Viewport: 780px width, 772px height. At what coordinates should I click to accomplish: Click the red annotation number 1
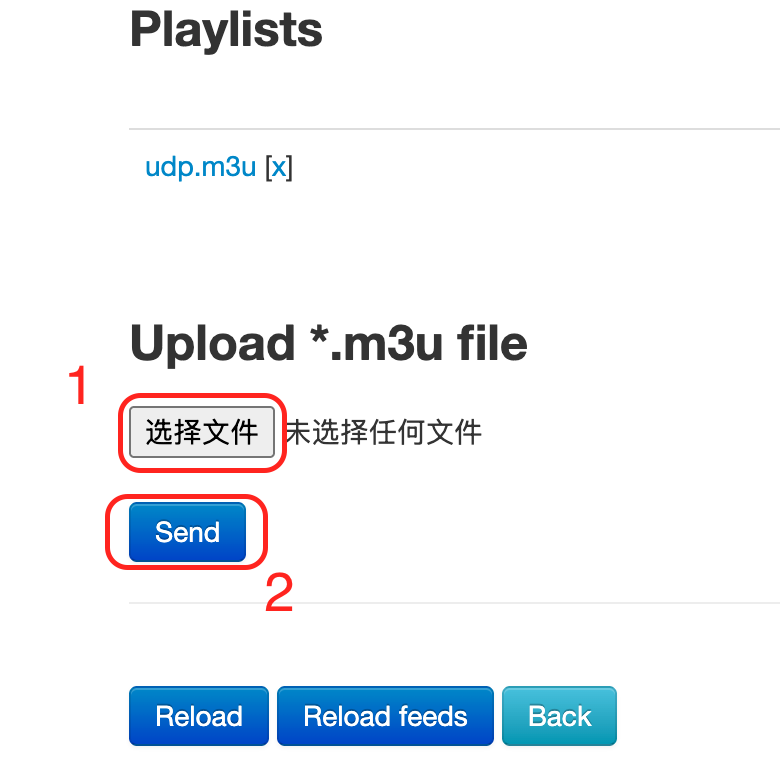(79, 387)
